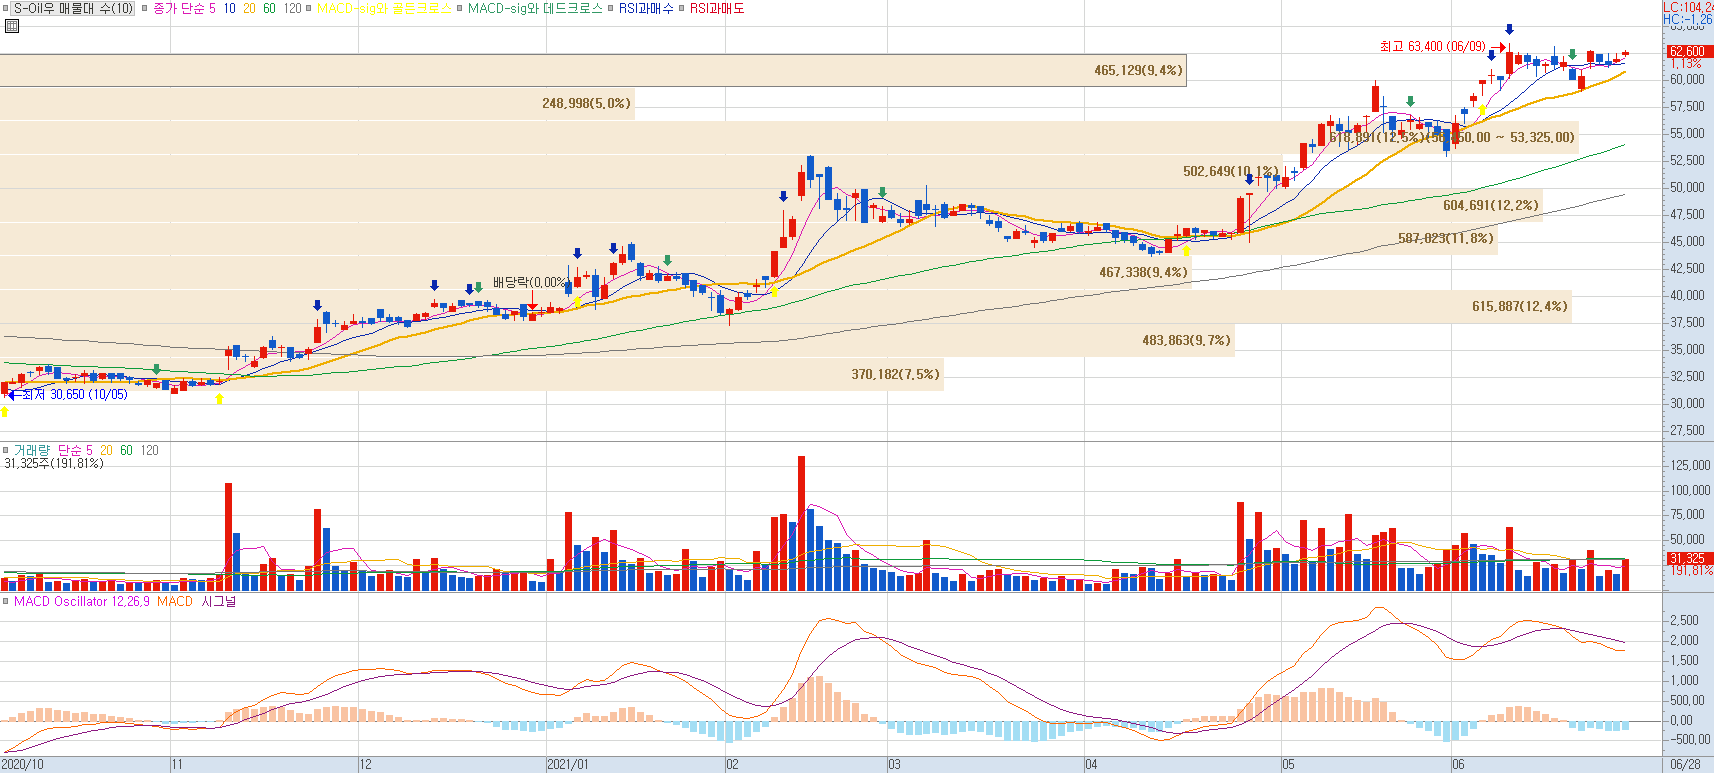Screen dimensions: 1714x773
Task: Click the LC:104 value at top right
Action: pyautogui.click(x=1688, y=7)
